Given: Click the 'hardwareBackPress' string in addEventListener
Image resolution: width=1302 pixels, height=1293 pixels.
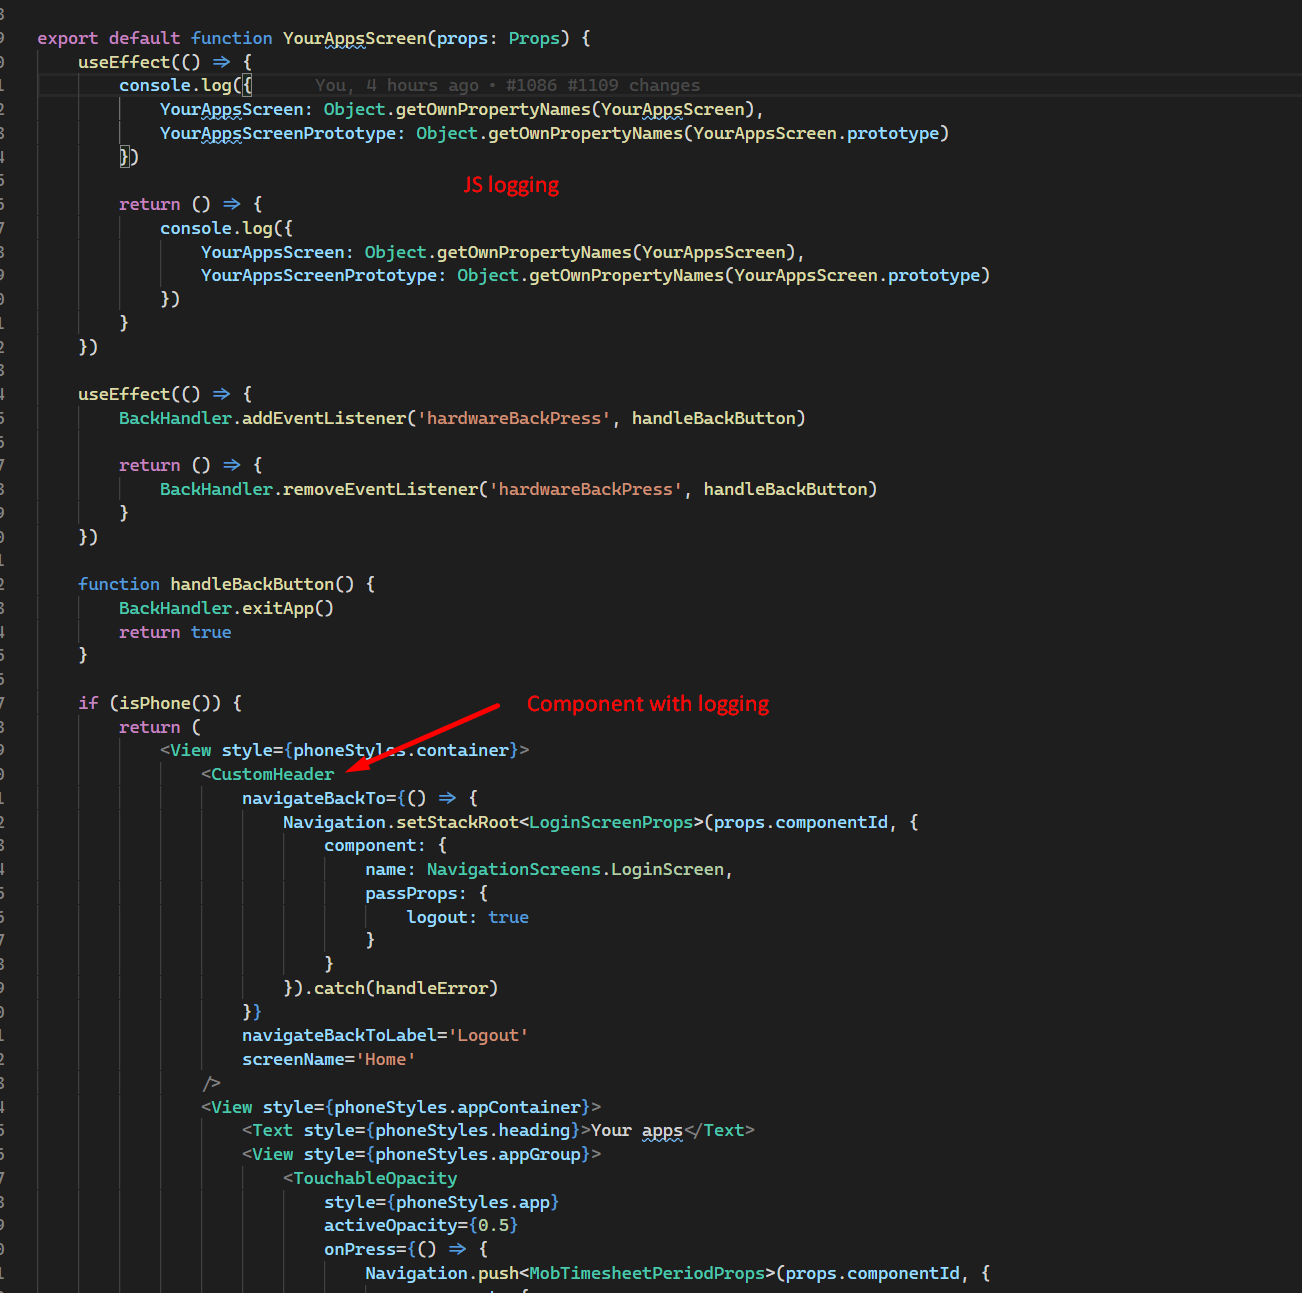Looking at the screenshot, I should coord(515,417).
